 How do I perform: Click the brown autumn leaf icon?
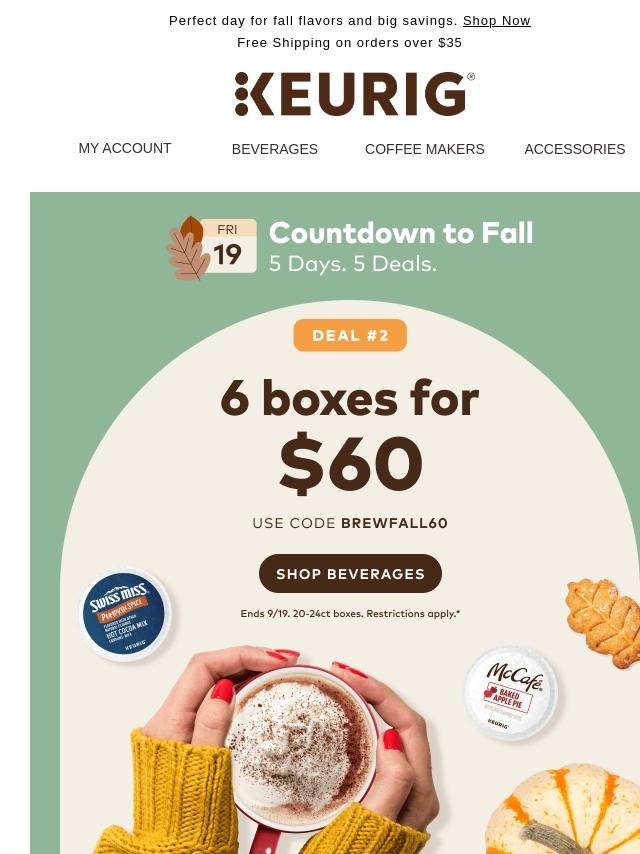pyautogui.click(x=187, y=248)
